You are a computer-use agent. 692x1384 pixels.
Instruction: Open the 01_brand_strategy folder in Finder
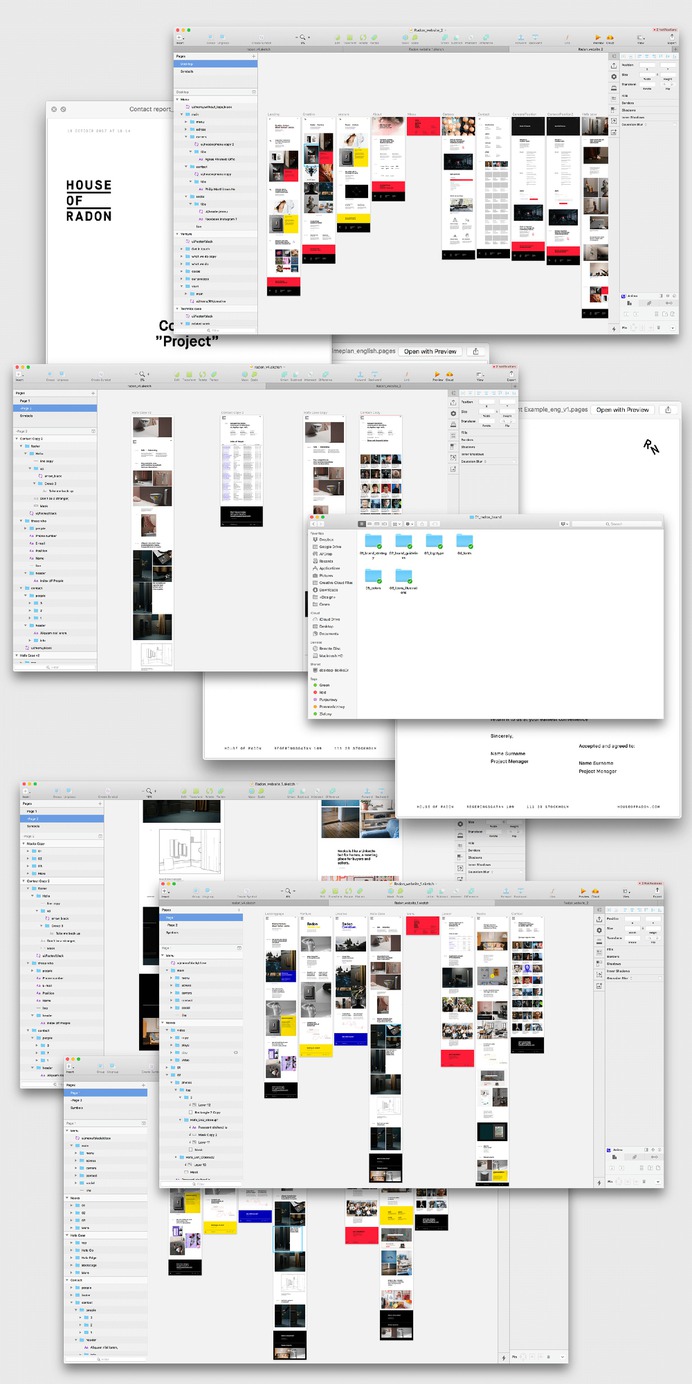click(374, 542)
